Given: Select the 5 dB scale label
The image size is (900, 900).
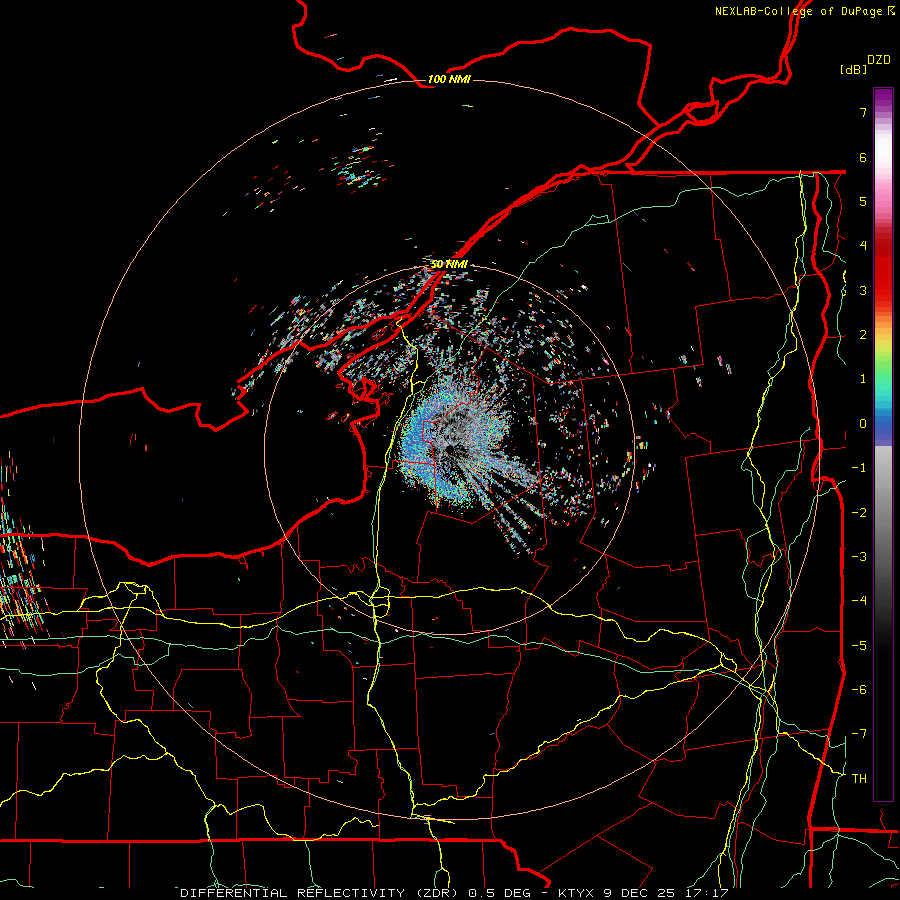Looking at the screenshot, I should [x=863, y=201].
